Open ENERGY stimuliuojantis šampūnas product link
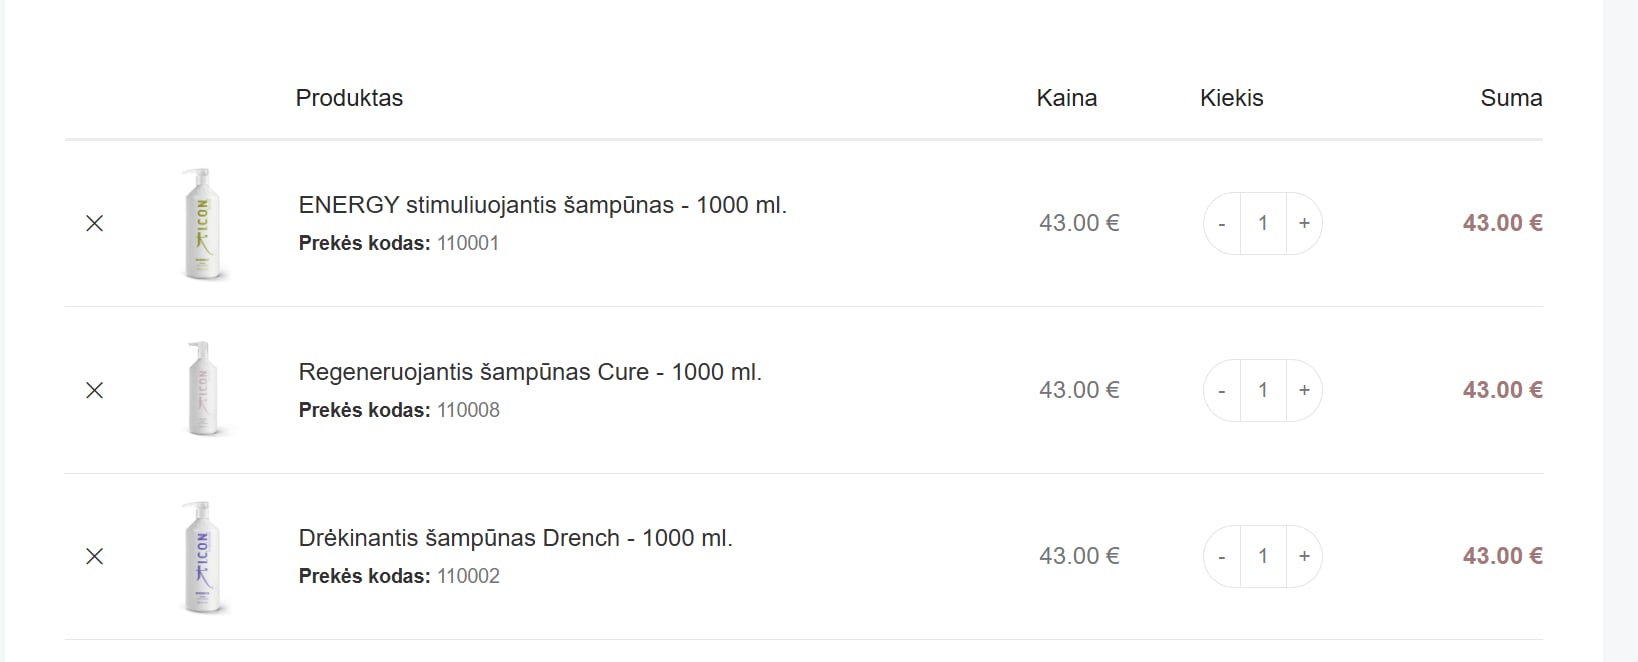1638x662 pixels. (x=542, y=205)
